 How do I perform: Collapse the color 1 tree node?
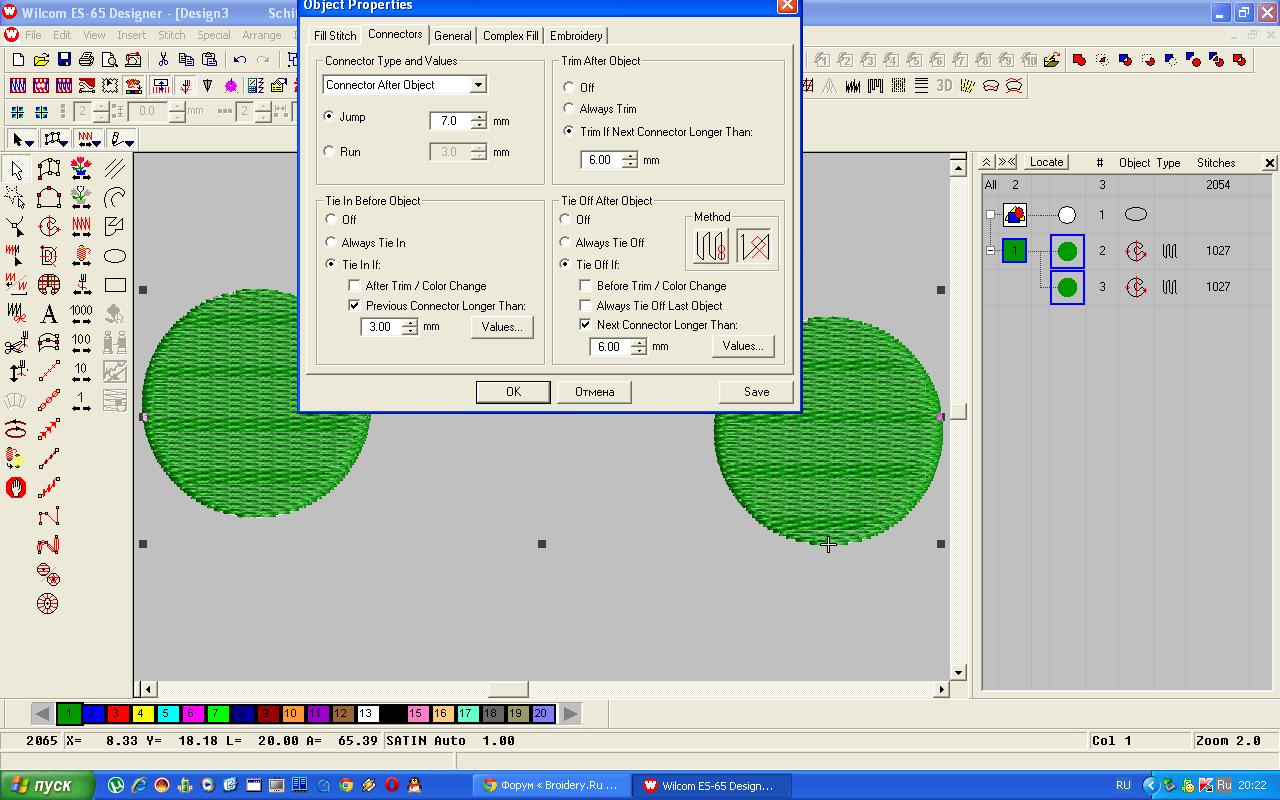click(x=990, y=251)
